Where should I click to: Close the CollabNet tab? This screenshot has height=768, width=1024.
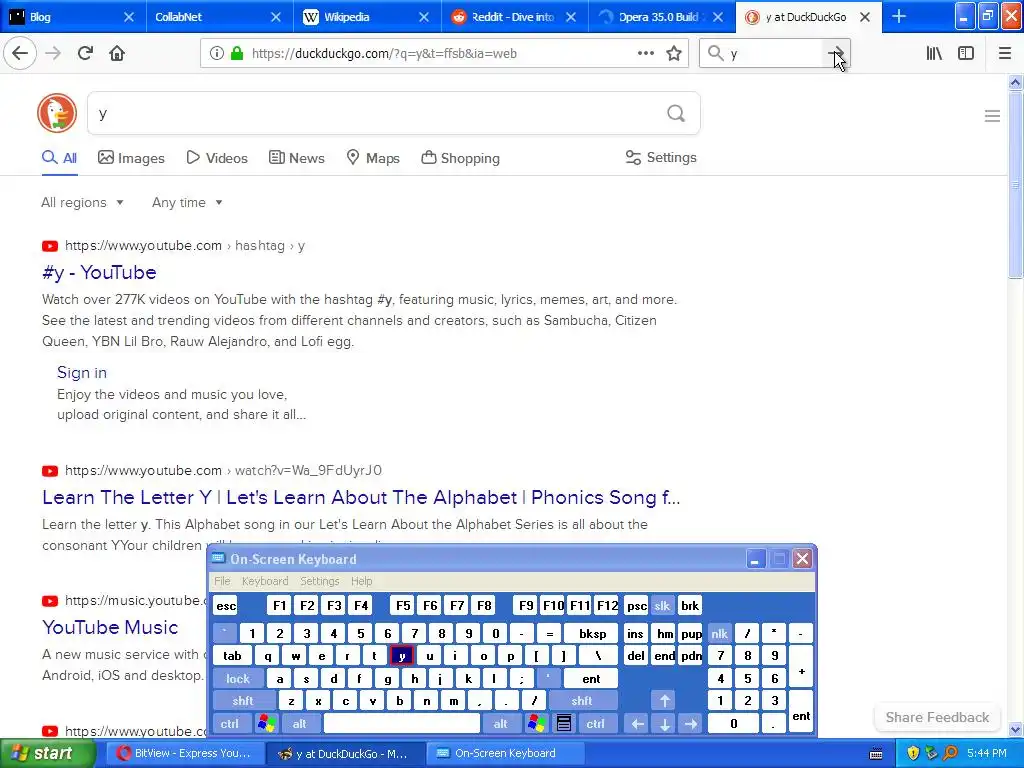click(276, 17)
